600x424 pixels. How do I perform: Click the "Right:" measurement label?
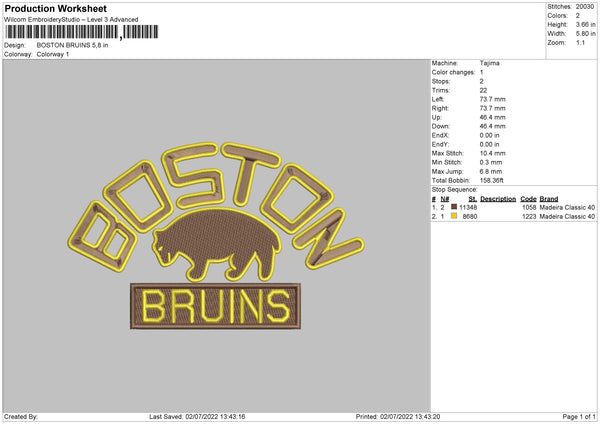click(x=440, y=108)
